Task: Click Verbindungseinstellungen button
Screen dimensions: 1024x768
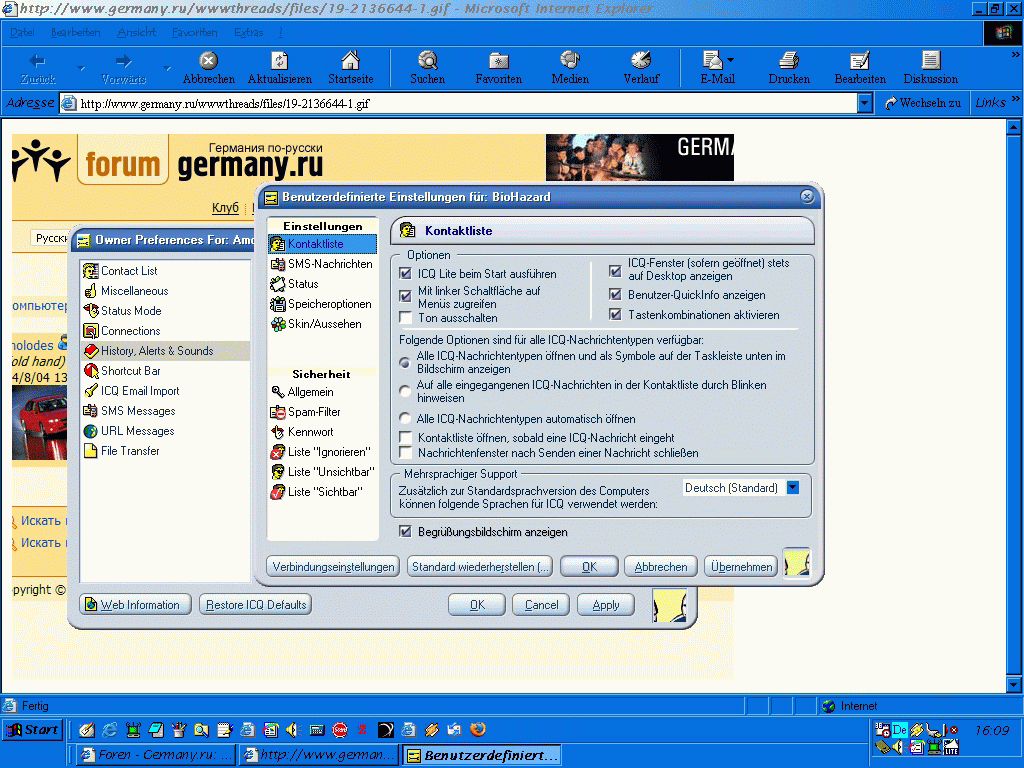Action: tap(333, 567)
